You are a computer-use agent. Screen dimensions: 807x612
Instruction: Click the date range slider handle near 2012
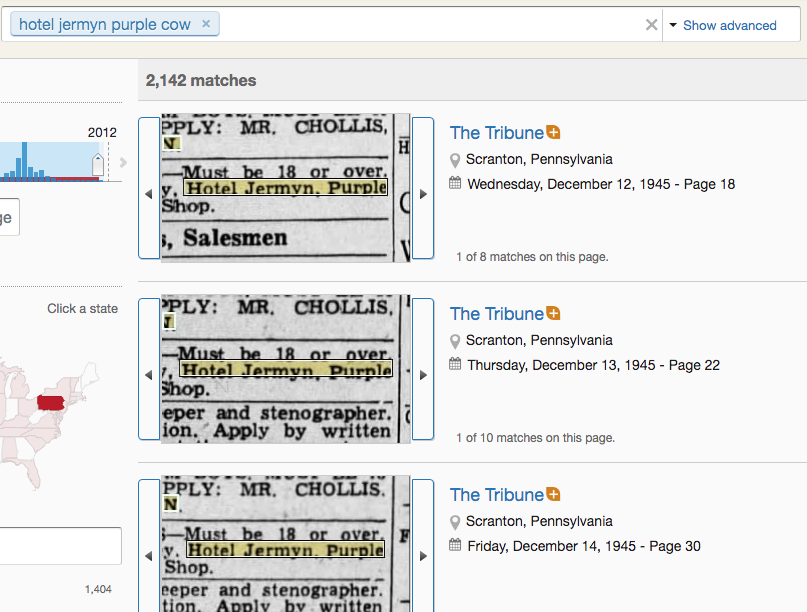click(x=98, y=164)
